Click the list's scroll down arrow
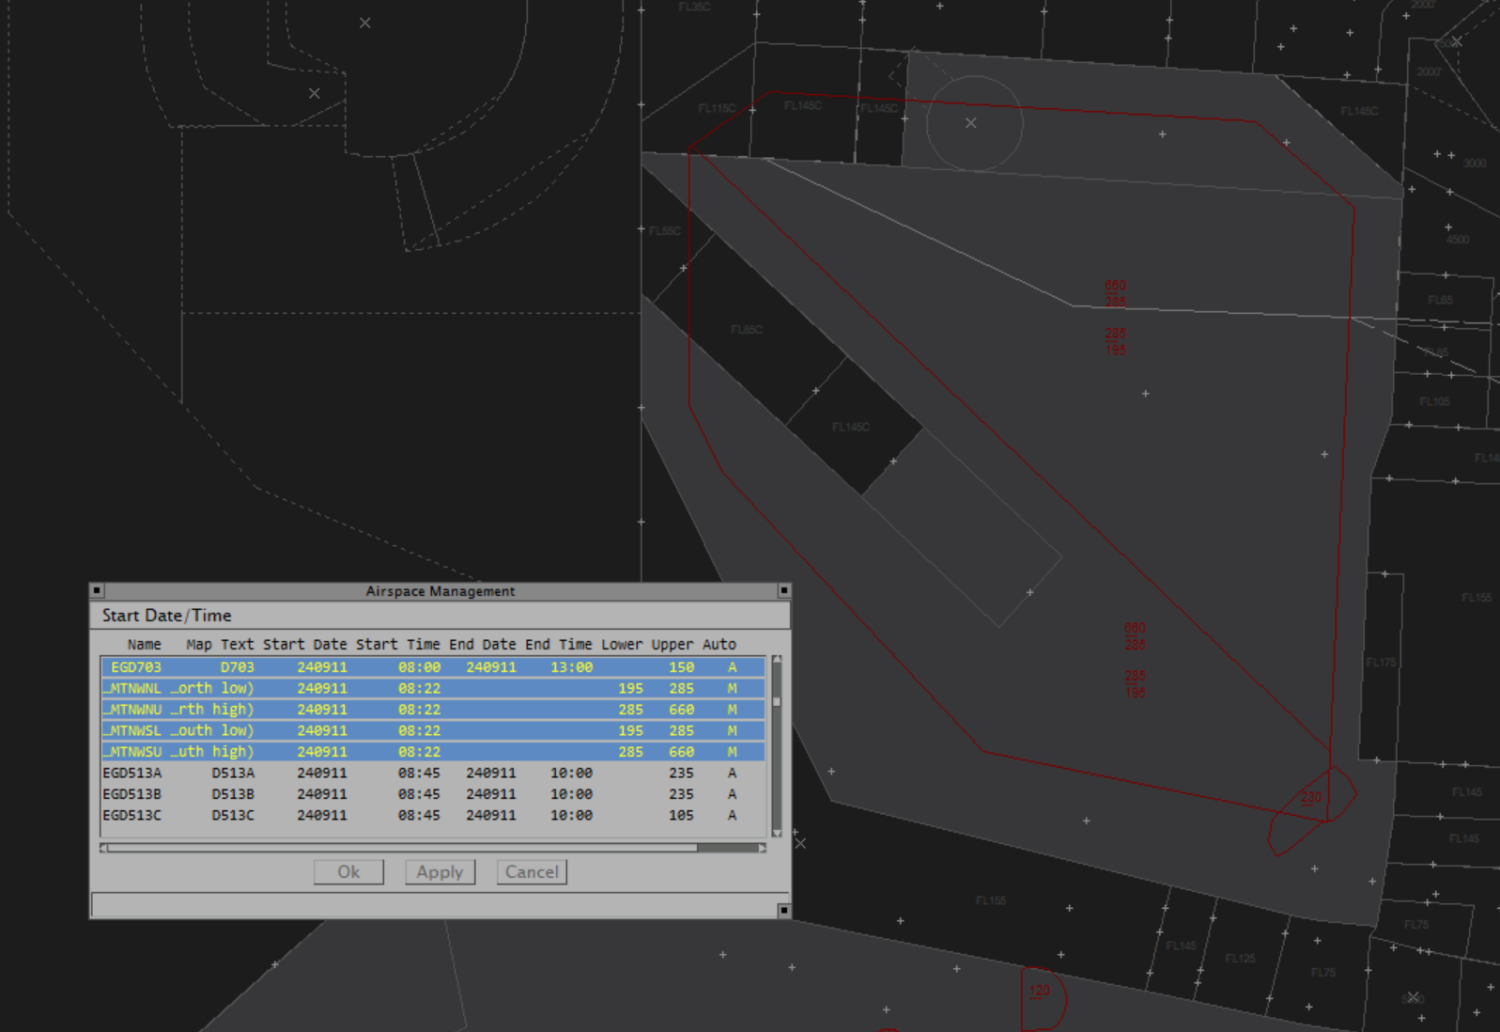The image size is (1500, 1032). (x=777, y=831)
